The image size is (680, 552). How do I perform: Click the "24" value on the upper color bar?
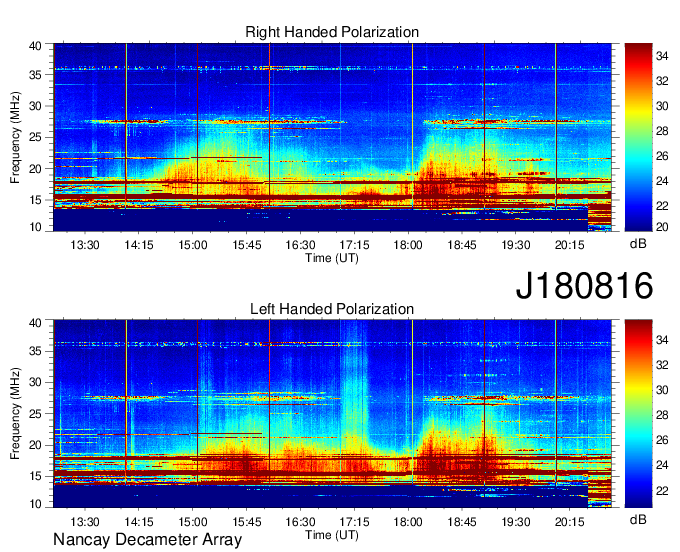pyautogui.click(x=662, y=181)
